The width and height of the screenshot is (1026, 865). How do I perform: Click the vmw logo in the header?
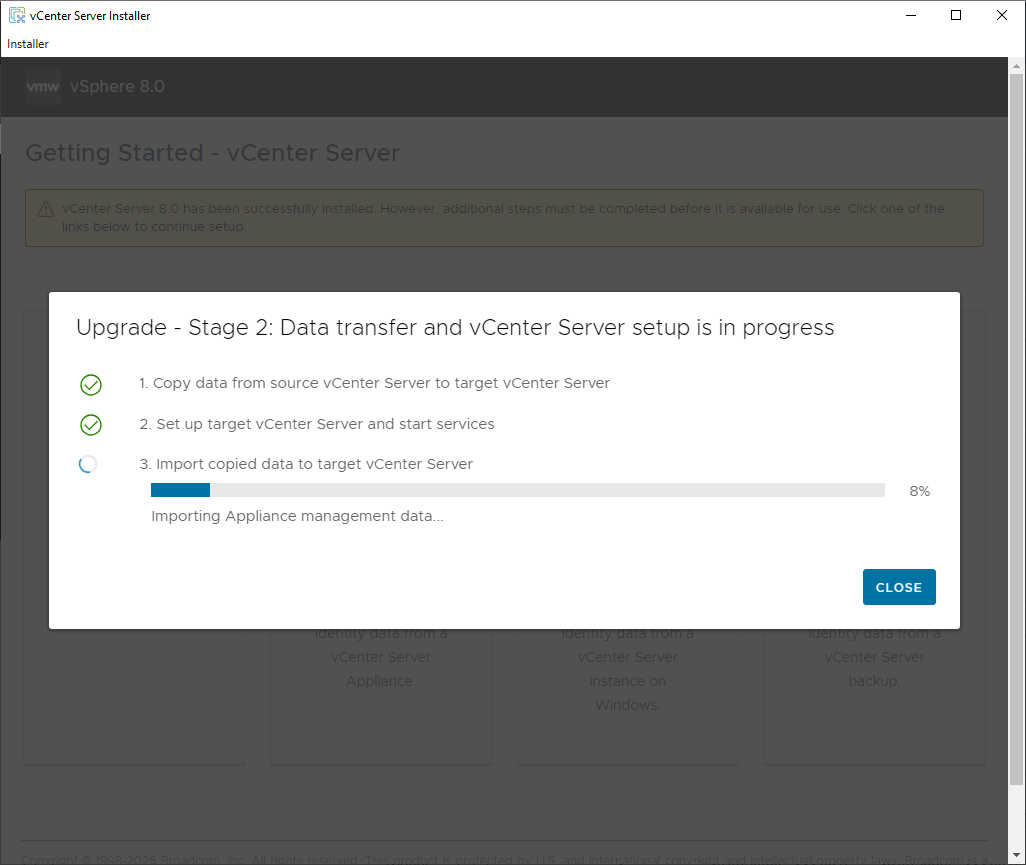tap(43, 87)
